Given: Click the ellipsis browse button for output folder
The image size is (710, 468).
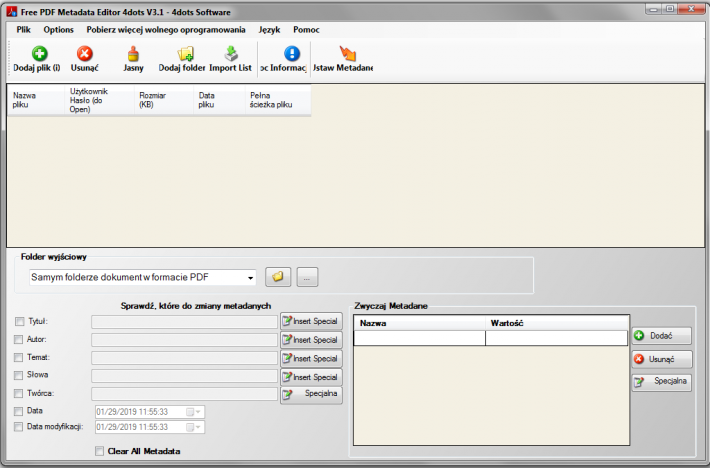Looking at the screenshot, I should 307,277.
